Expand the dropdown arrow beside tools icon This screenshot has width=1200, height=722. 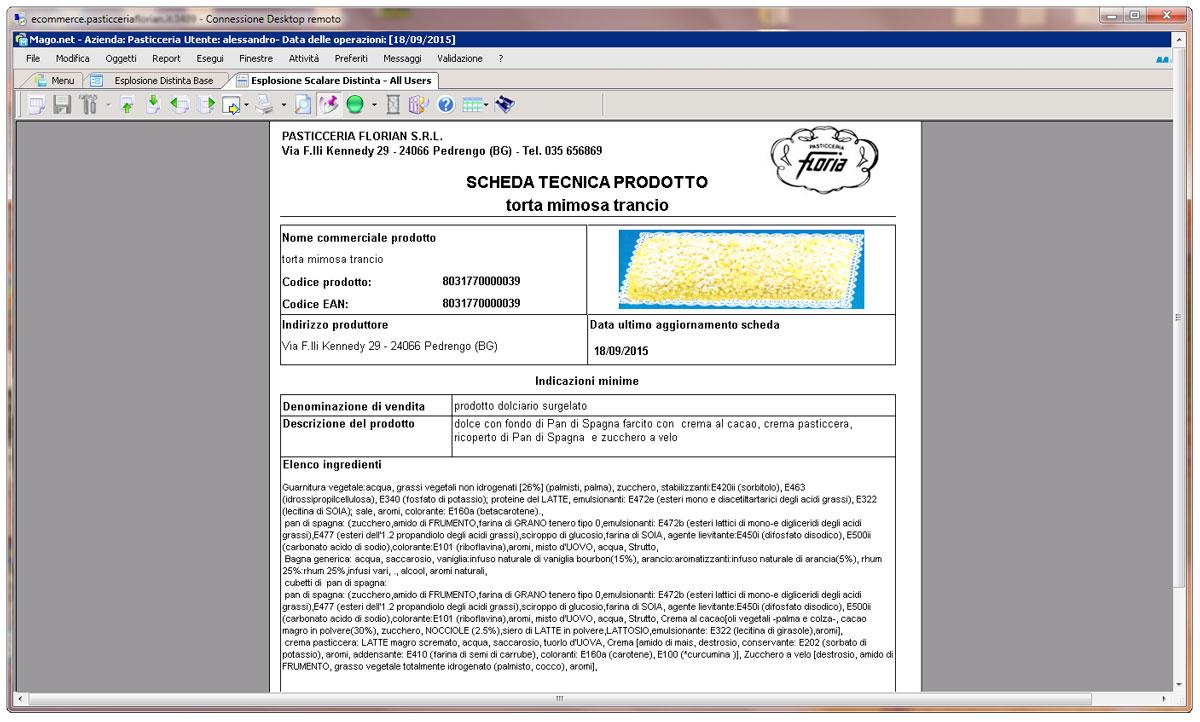pyautogui.click(x=106, y=104)
